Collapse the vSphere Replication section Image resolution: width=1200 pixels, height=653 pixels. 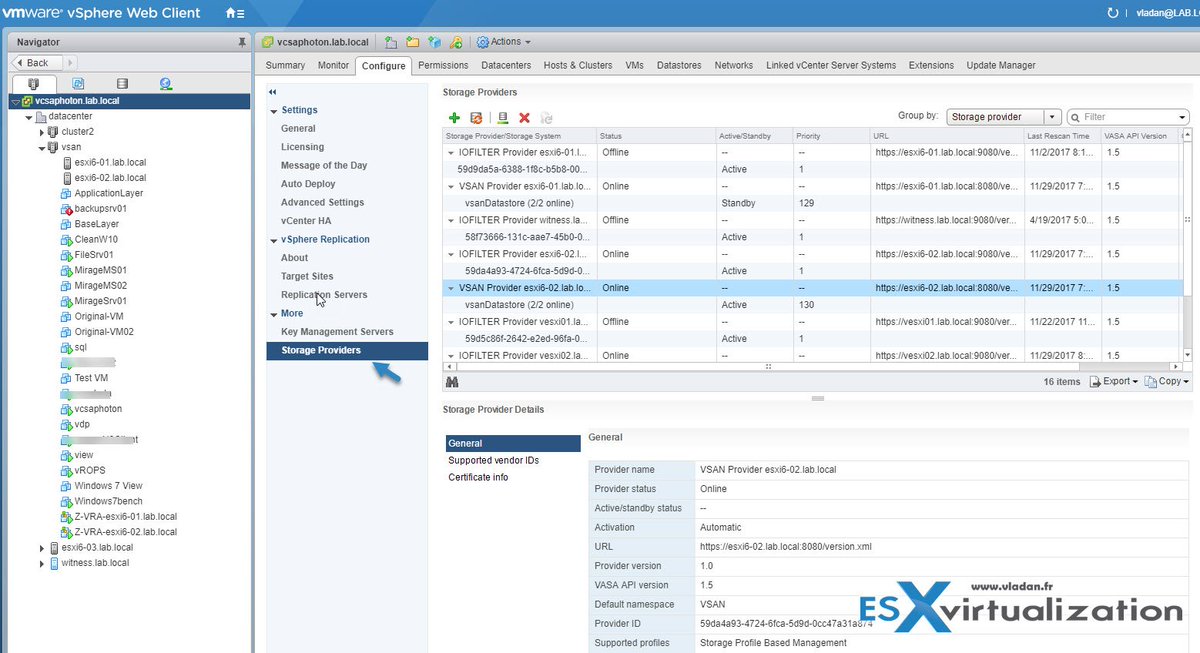[x=274, y=240]
